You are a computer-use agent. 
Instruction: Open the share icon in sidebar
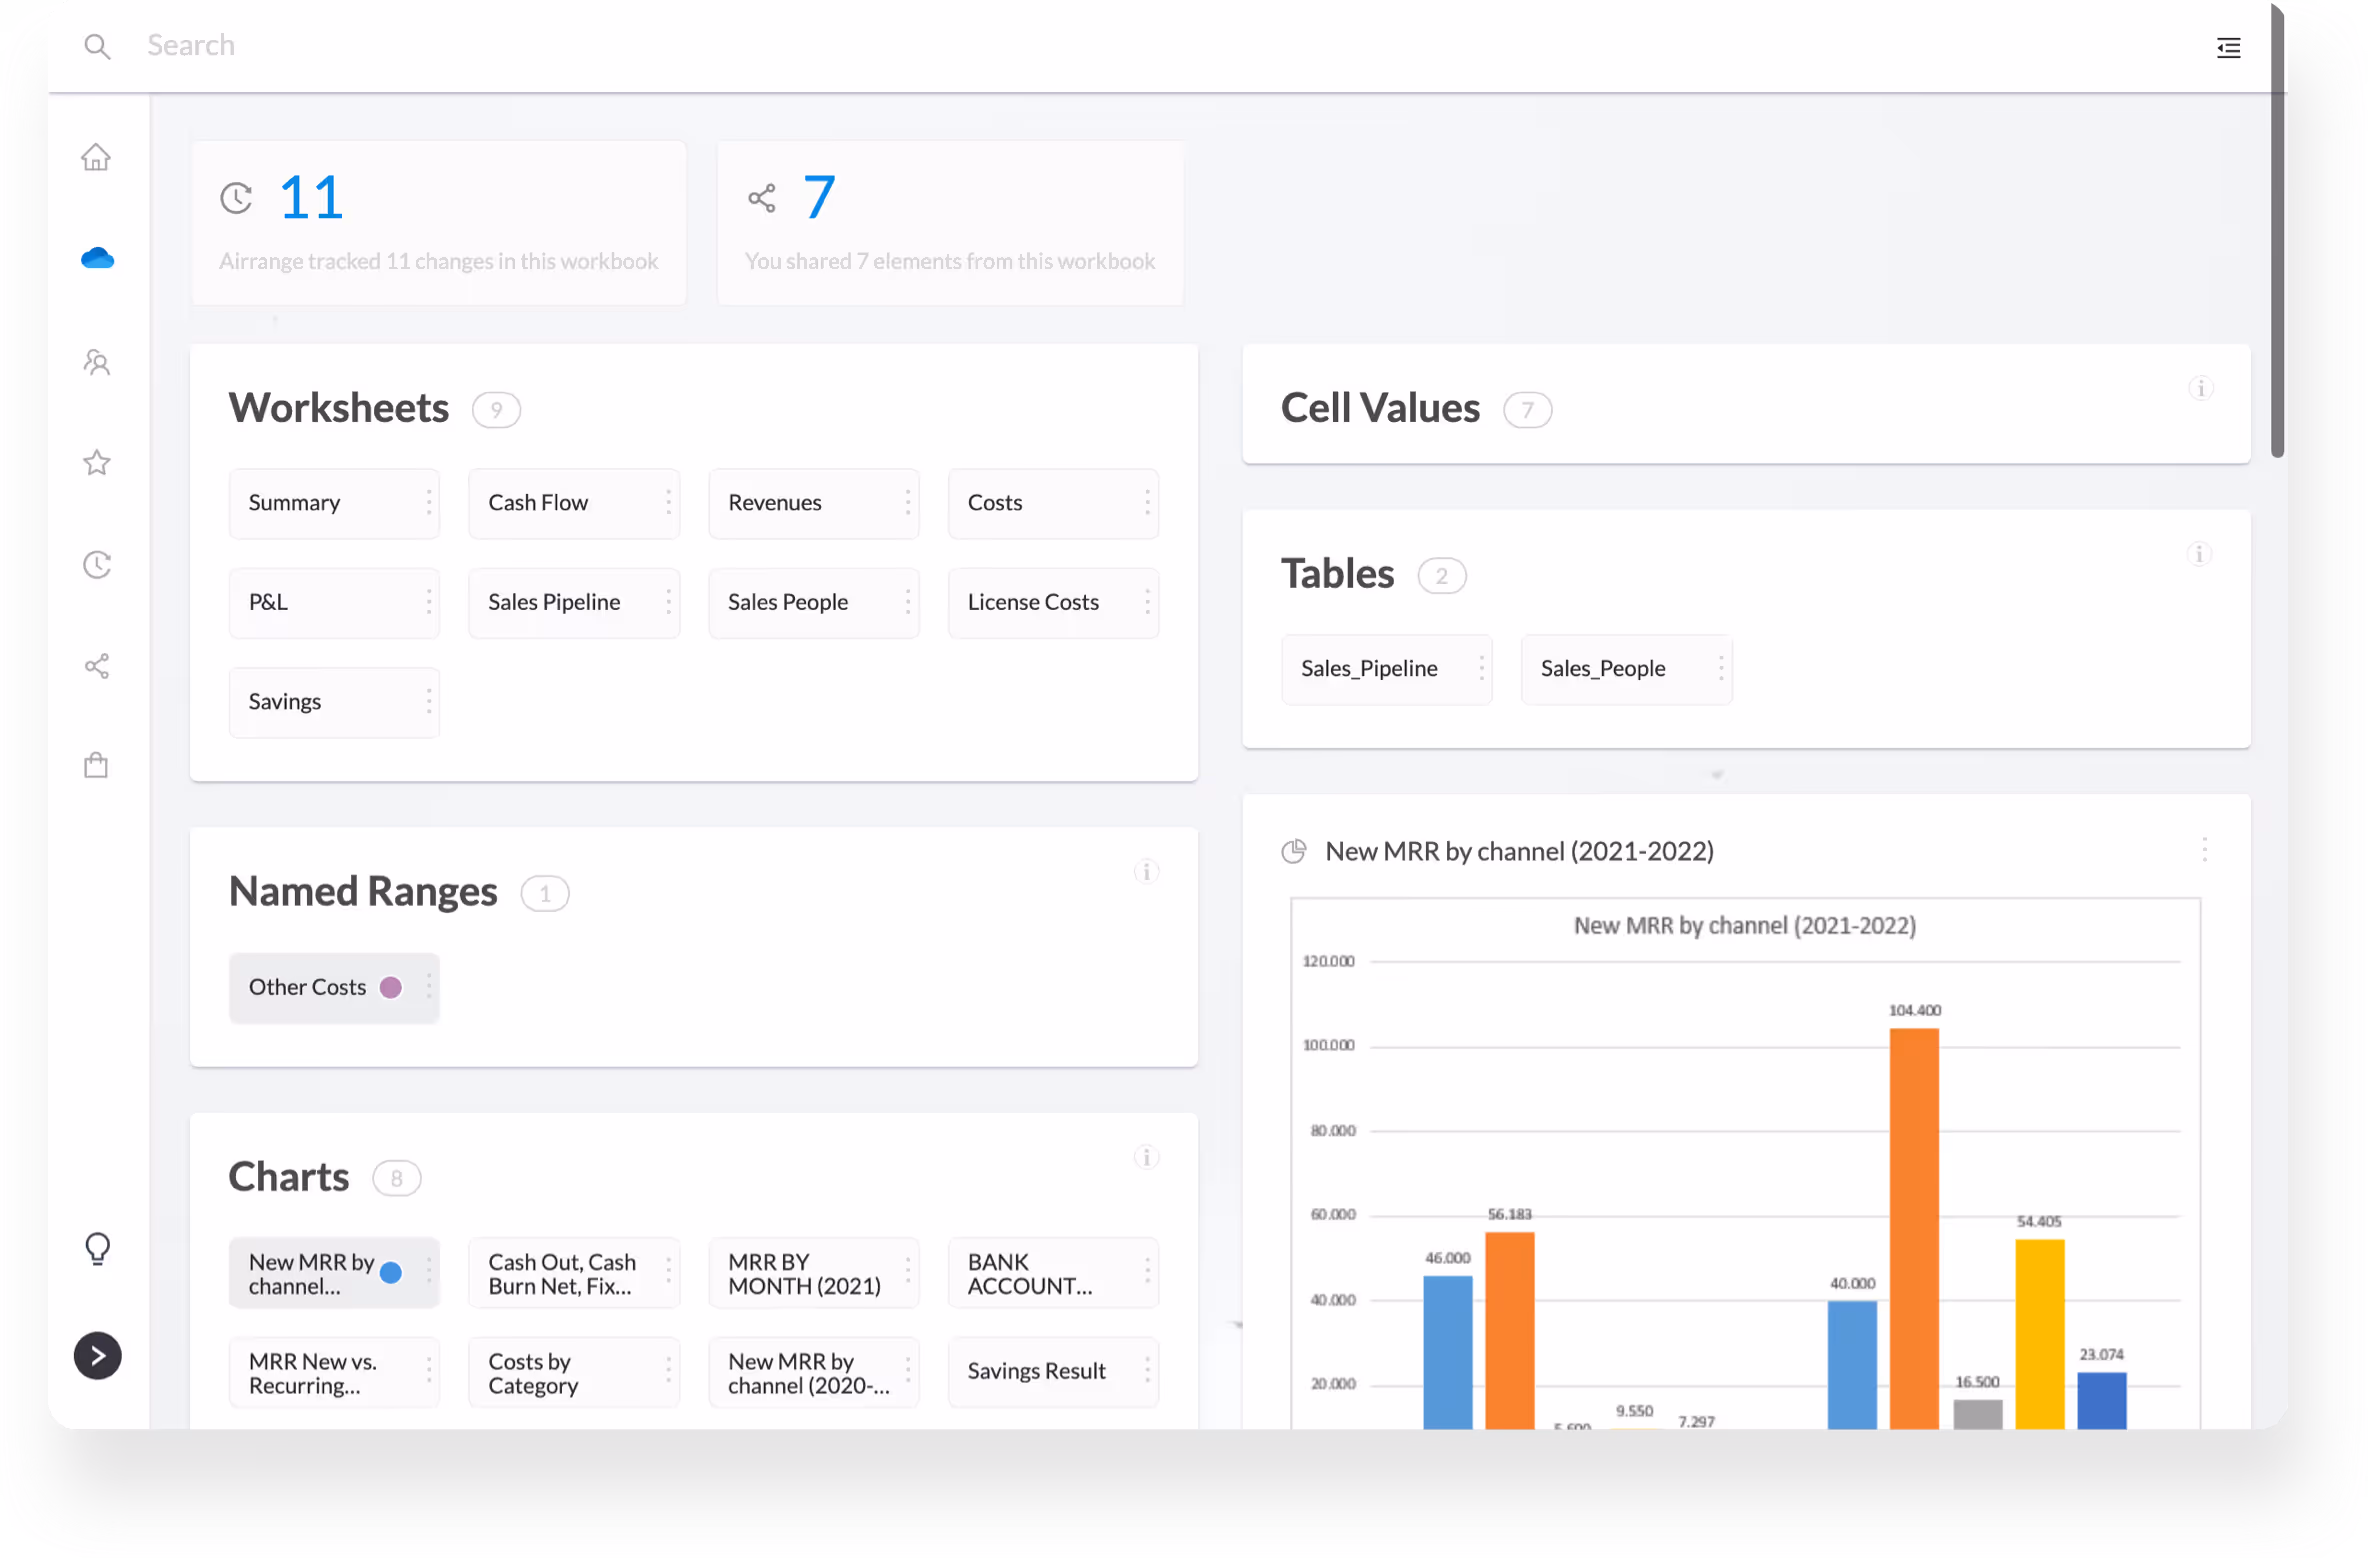pos(96,666)
